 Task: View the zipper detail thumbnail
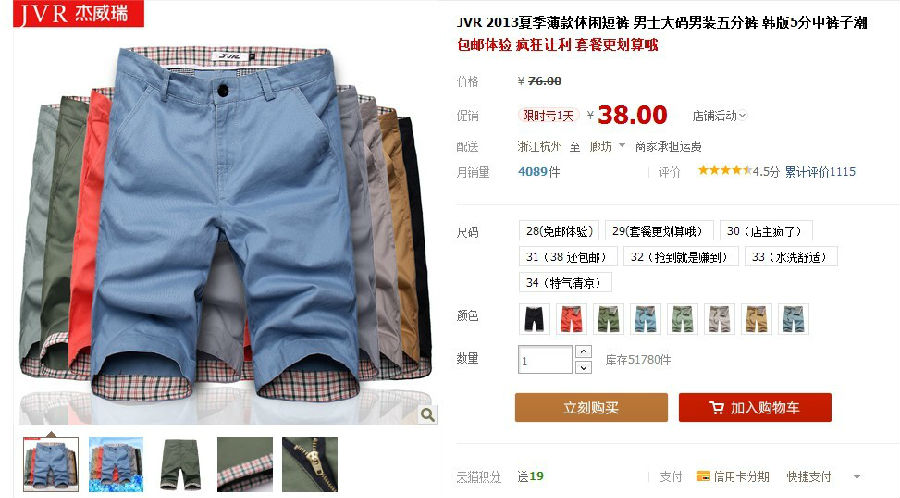point(310,465)
